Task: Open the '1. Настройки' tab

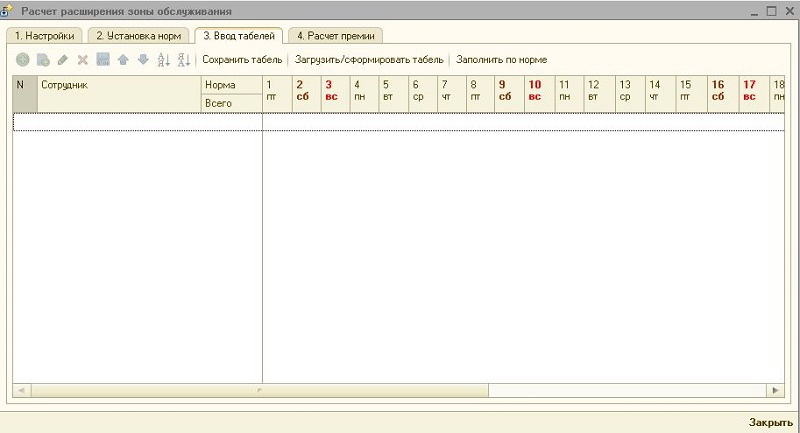Action: 44,36
